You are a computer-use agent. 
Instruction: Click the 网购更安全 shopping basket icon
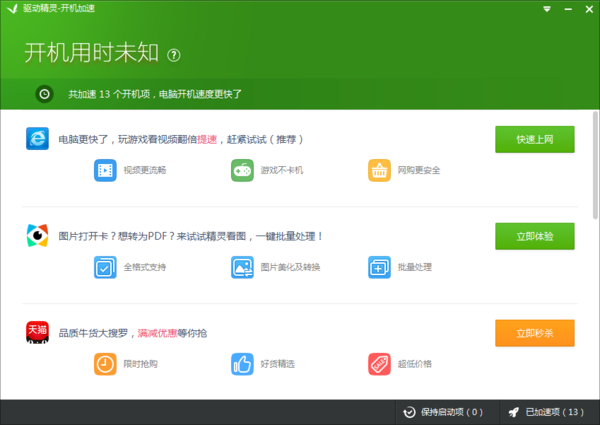click(x=379, y=170)
